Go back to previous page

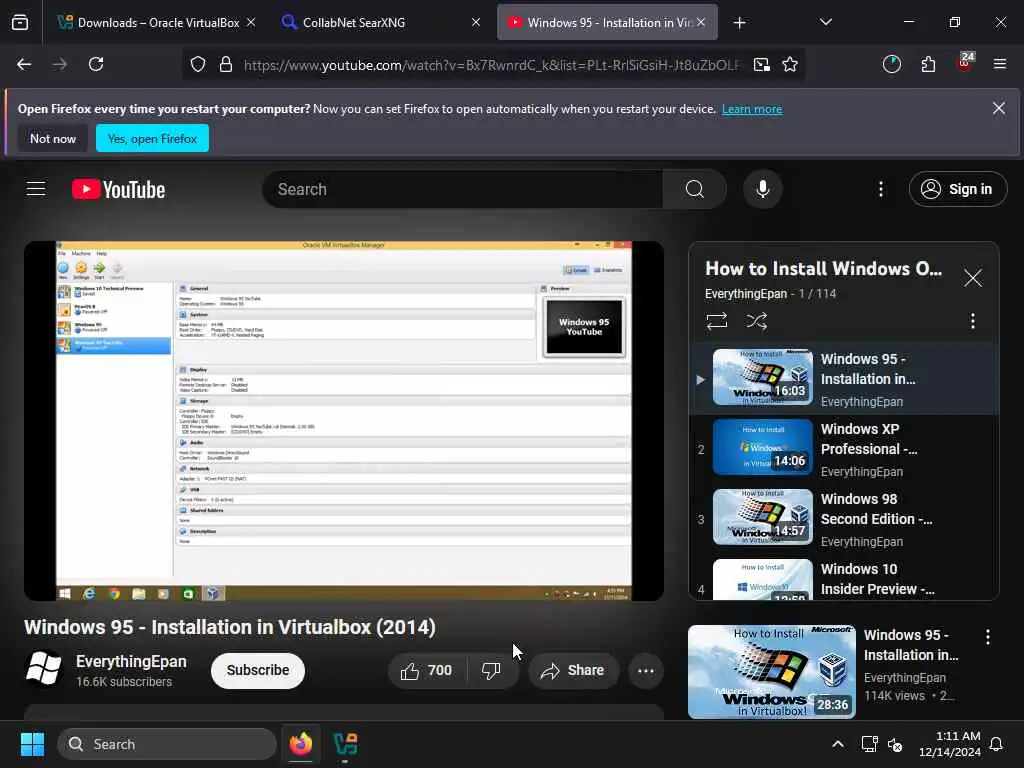click(x=24, y=64)
